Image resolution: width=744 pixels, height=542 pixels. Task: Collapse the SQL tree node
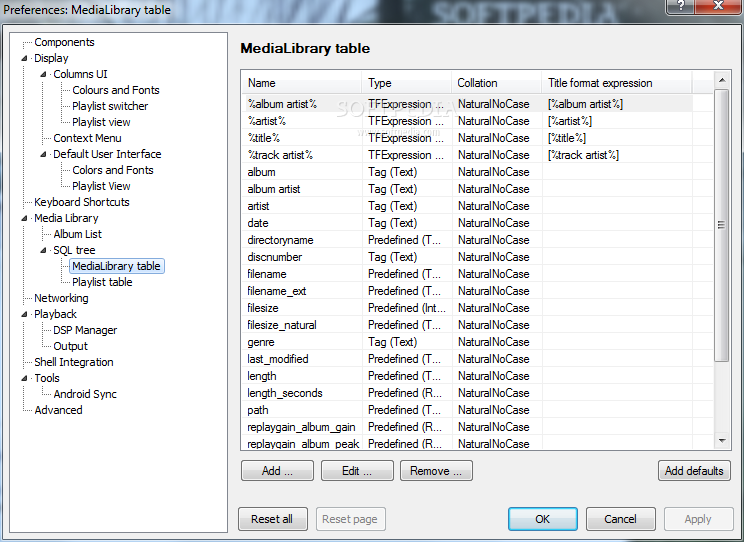pos(43,250)
